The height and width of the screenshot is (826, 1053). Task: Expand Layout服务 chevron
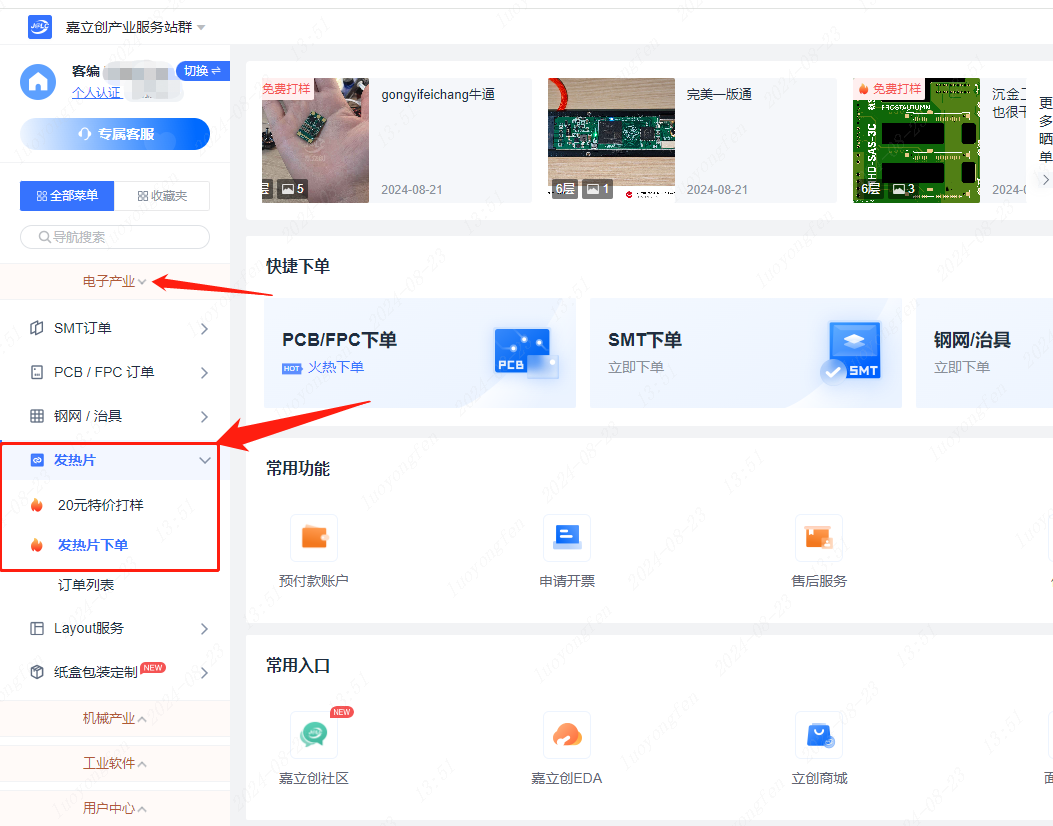click(x=204, y=629)
